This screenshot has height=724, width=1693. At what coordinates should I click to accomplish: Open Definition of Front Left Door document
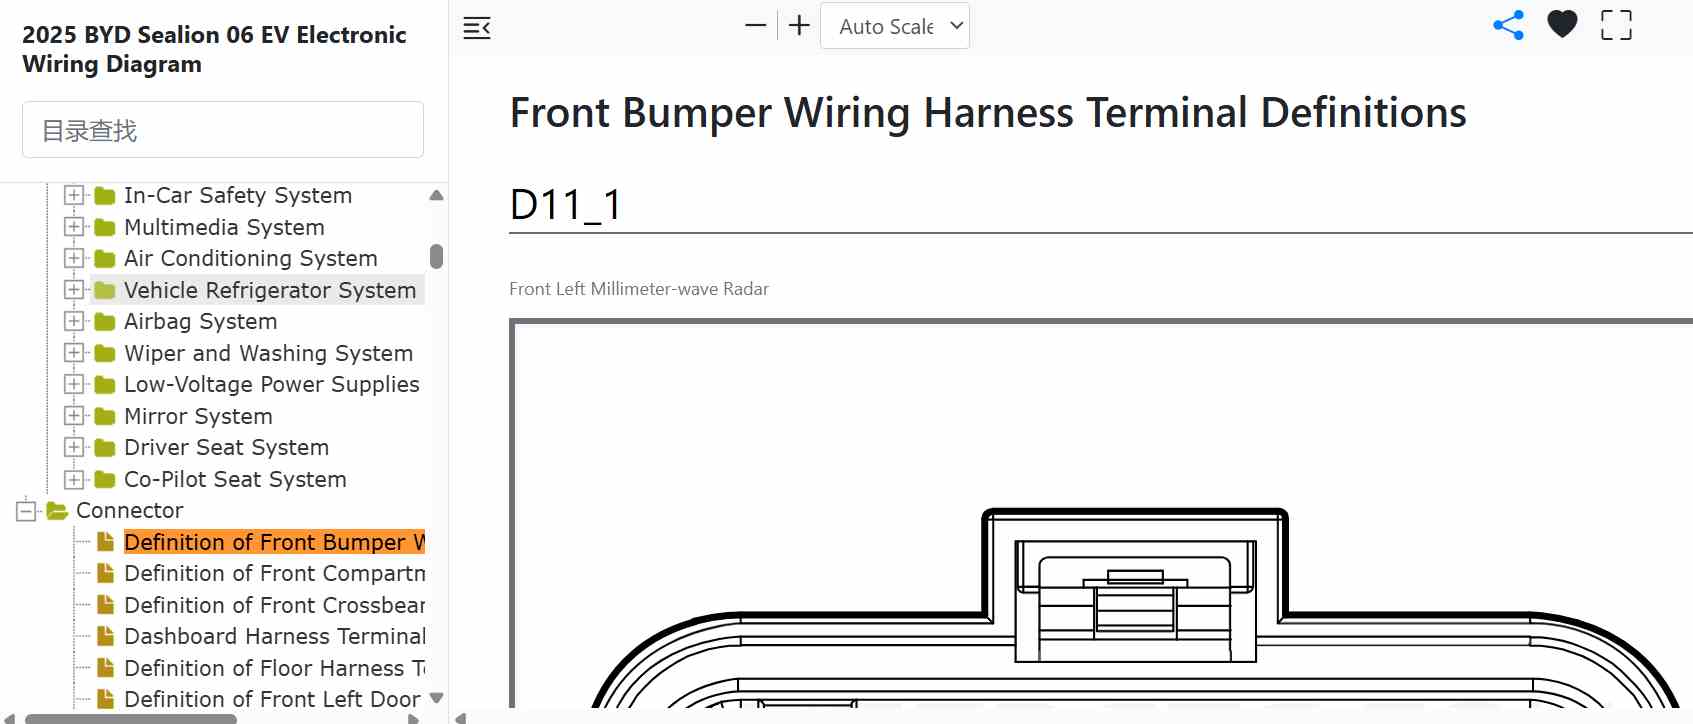point(274,699)
